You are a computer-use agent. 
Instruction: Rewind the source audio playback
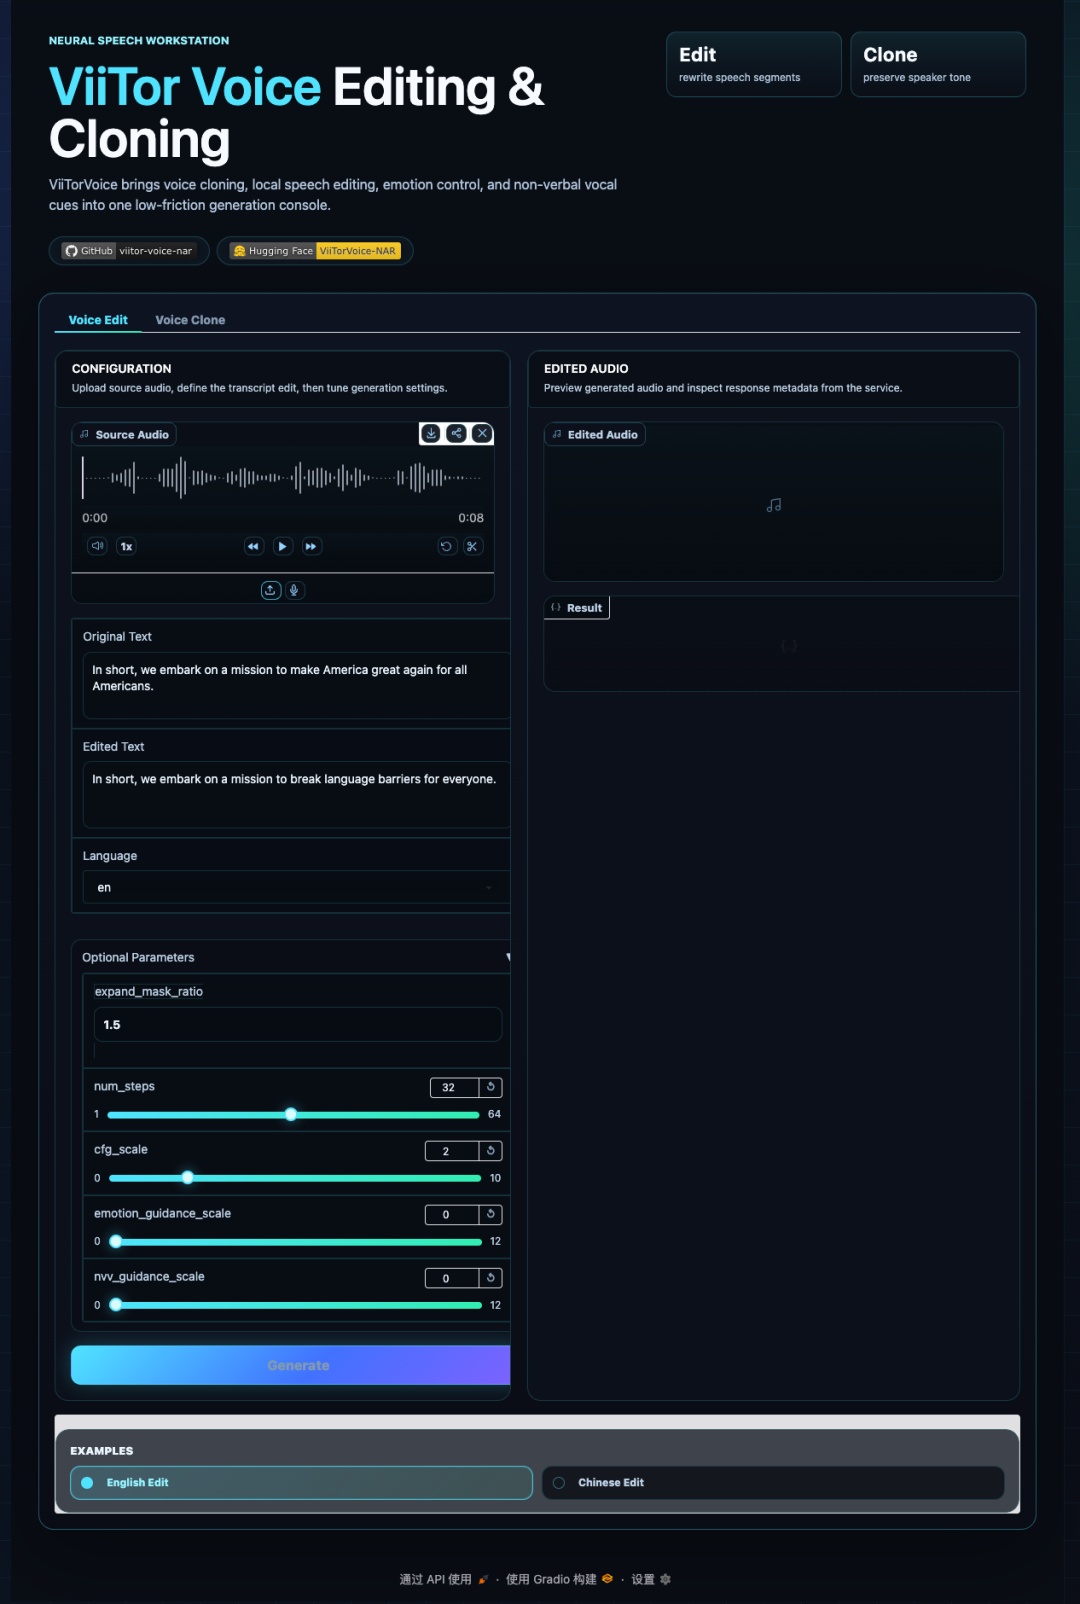[254, 546]
